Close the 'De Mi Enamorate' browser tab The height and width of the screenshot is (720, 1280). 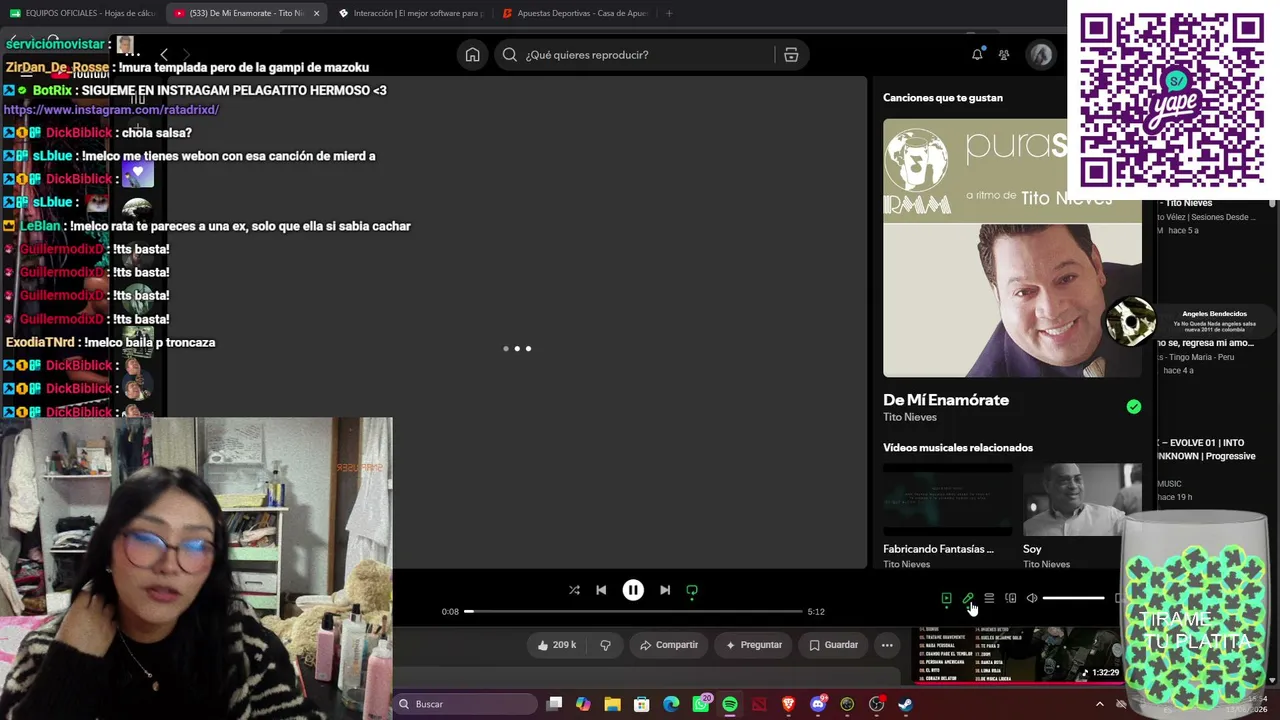click(x=316, y=13)
